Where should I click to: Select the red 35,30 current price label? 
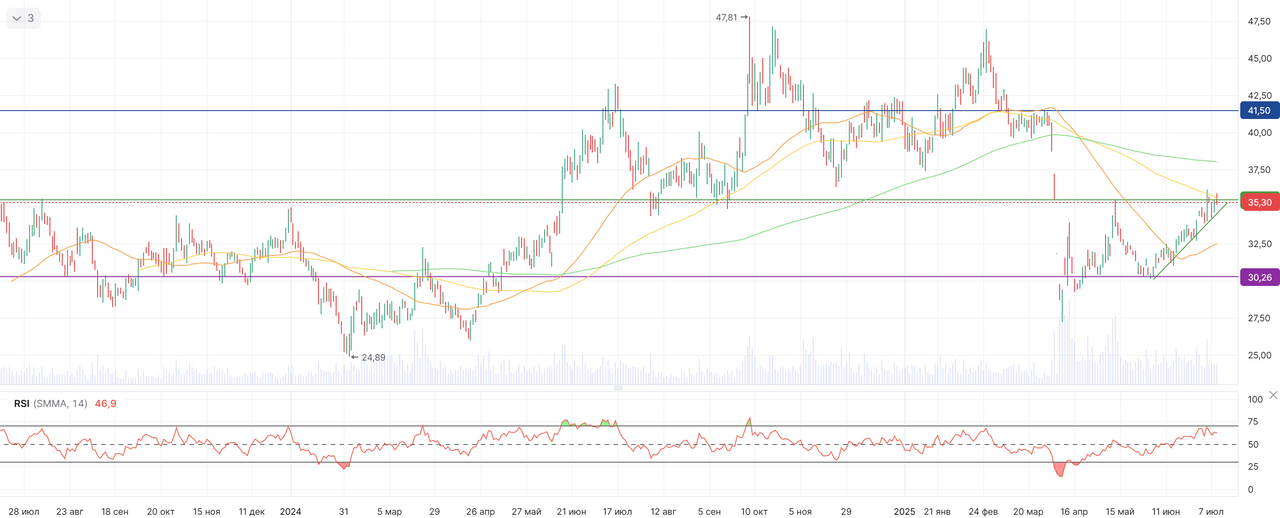click(1259, 202)
